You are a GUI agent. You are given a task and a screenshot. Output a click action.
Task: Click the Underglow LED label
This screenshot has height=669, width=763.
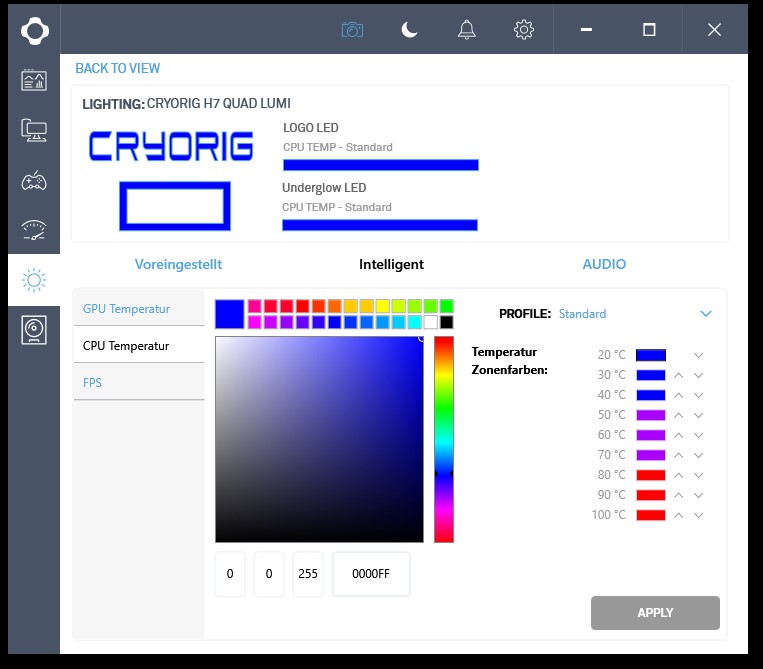(324, 188)
